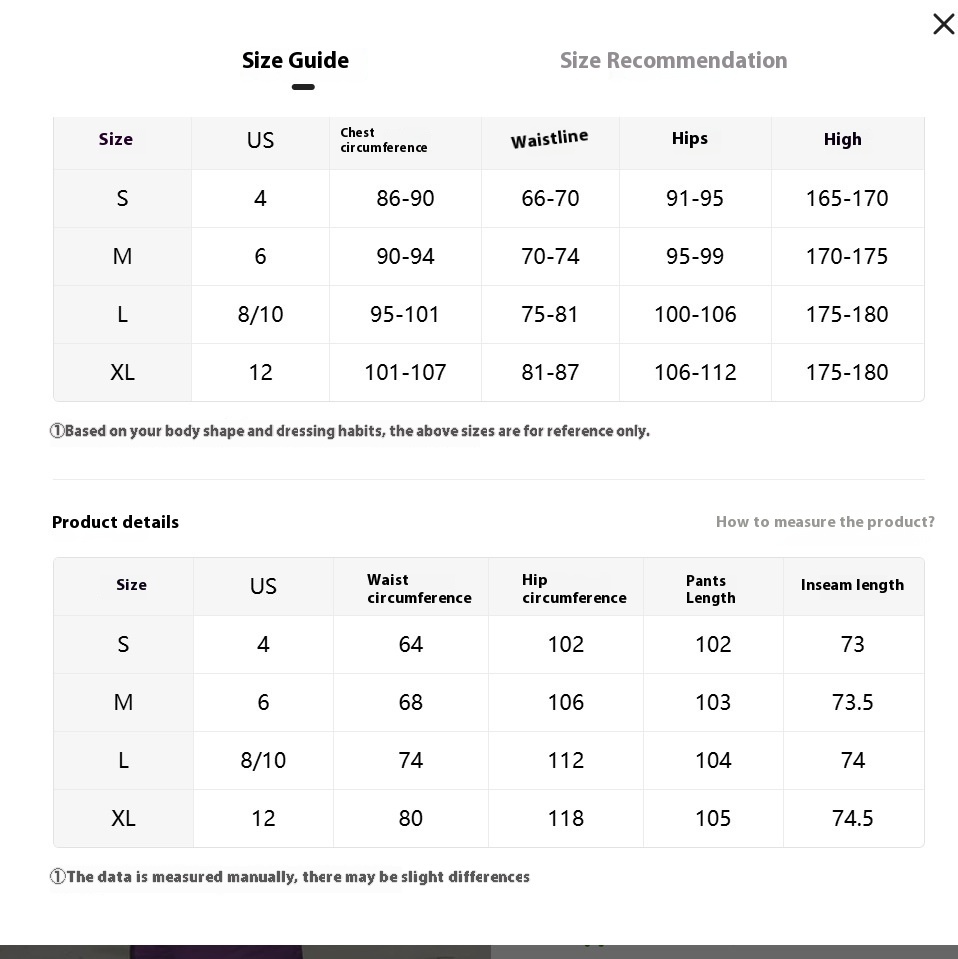Close the size guide popup
The width and height of the screenshot is (958, 959).
click(943, 24)
